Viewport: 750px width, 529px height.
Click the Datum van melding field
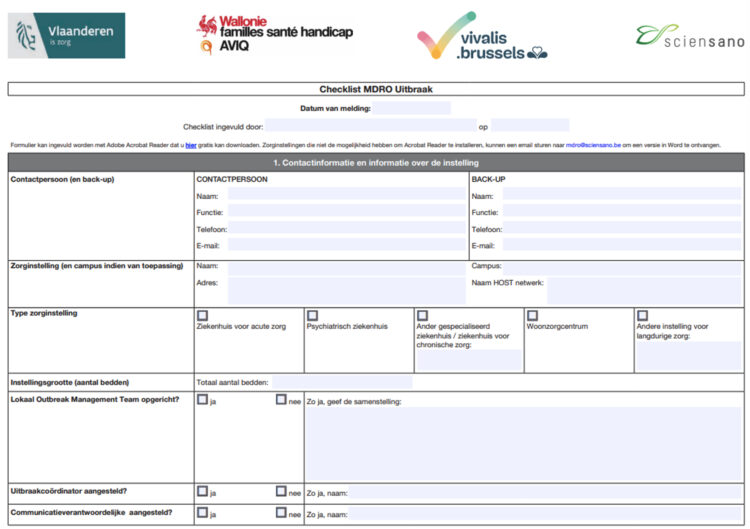[412, 108]
